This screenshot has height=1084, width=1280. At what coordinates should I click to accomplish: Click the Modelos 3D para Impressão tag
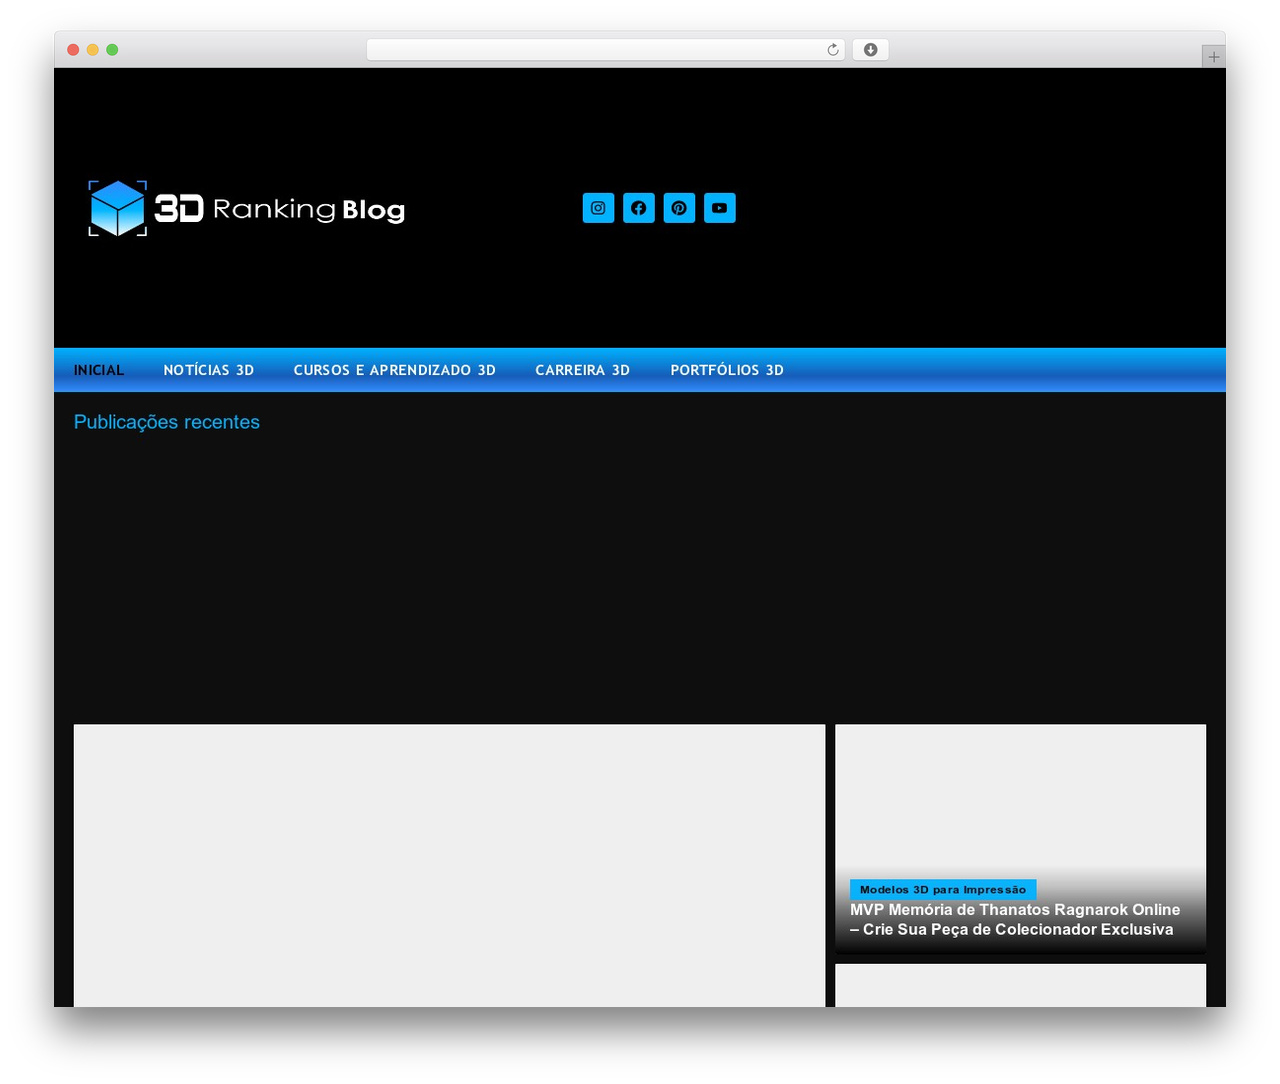tap(943, 889)
